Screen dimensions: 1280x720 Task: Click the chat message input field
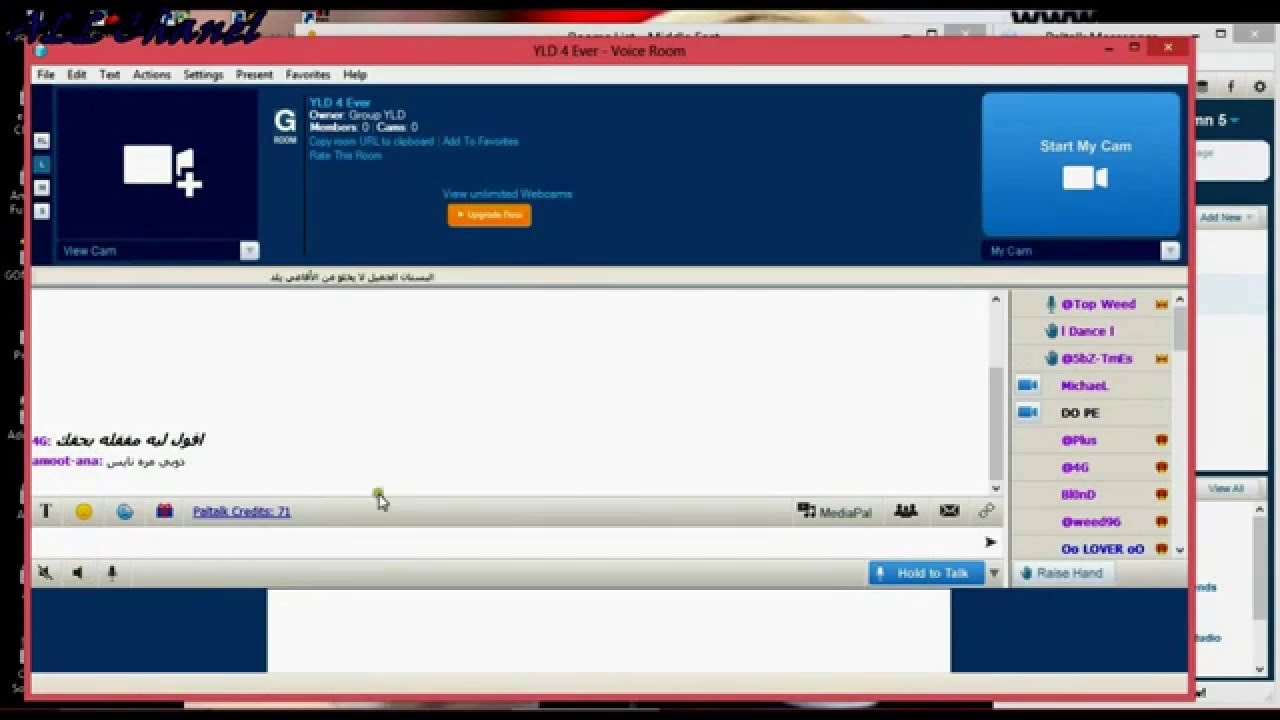click(x=507, y=542)
